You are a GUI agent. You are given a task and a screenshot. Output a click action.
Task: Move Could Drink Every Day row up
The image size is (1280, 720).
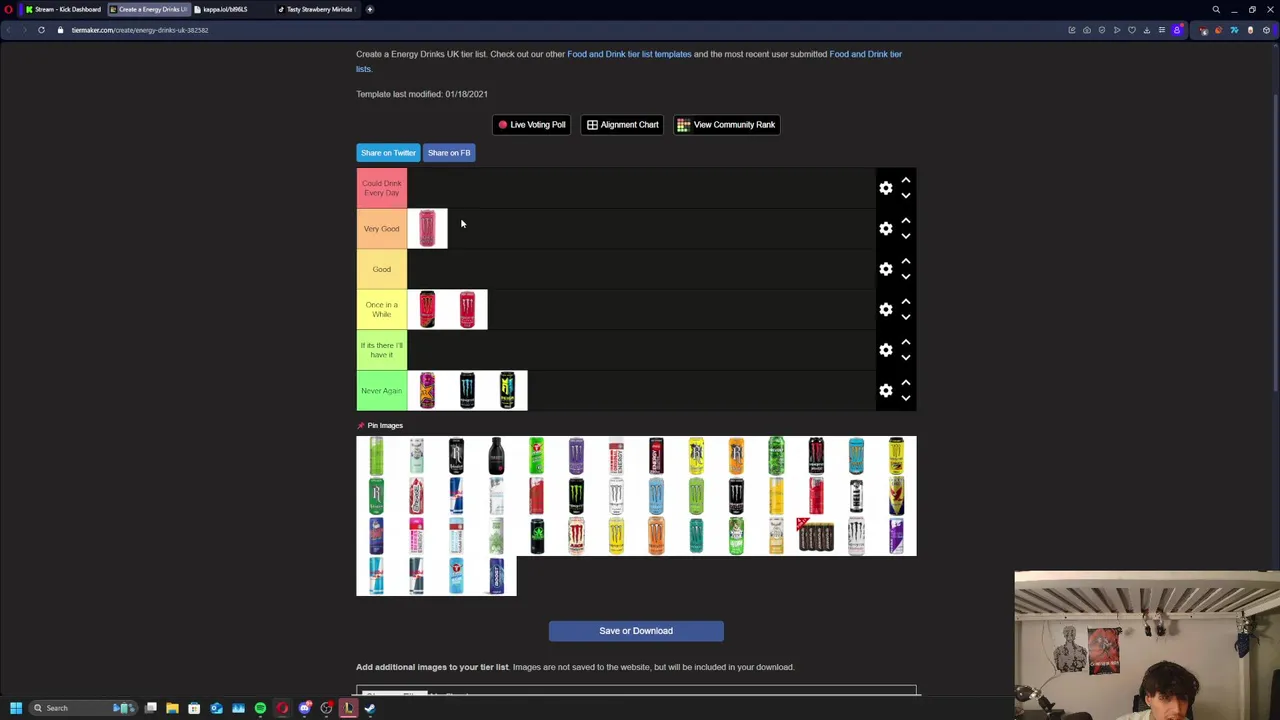pyautogui.click(x=906, y=180)
